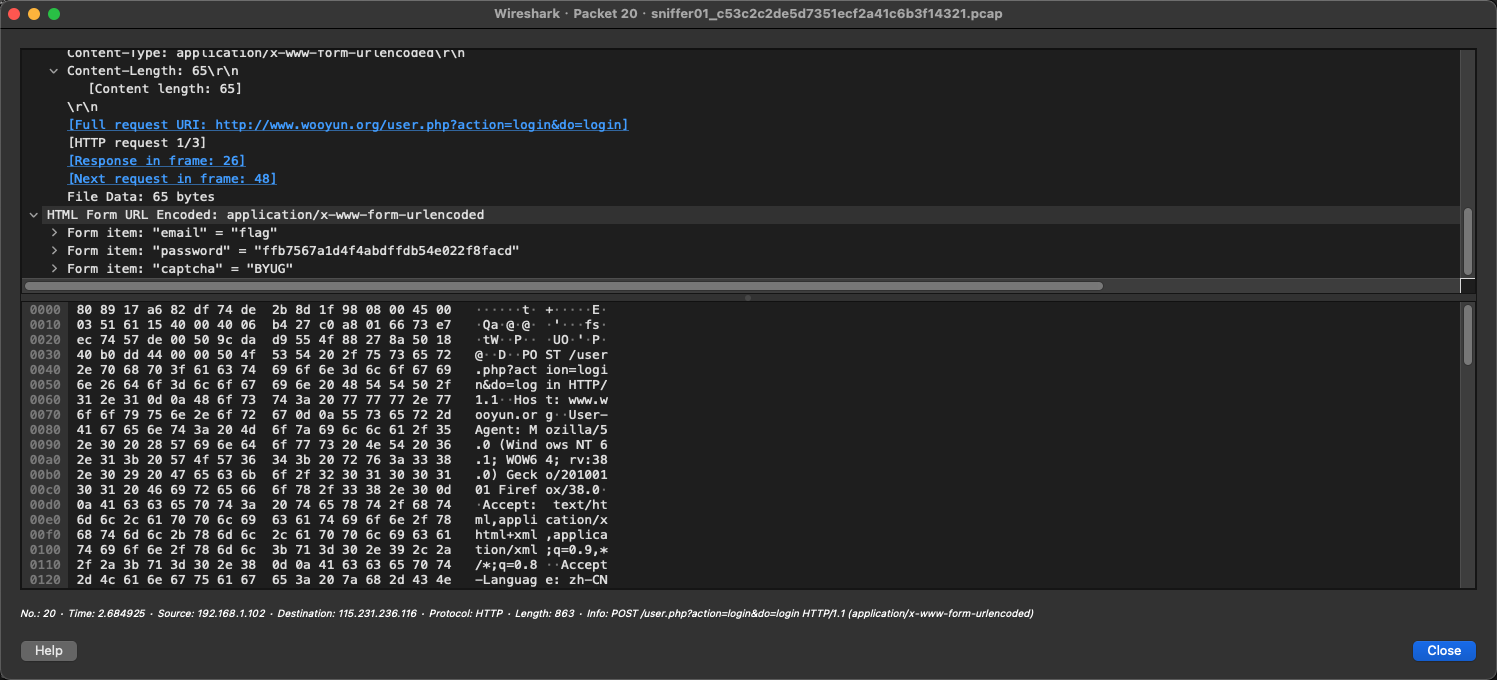Click the Help button
The width and height of the screenshot is (1497, 680).
(49, 651)
